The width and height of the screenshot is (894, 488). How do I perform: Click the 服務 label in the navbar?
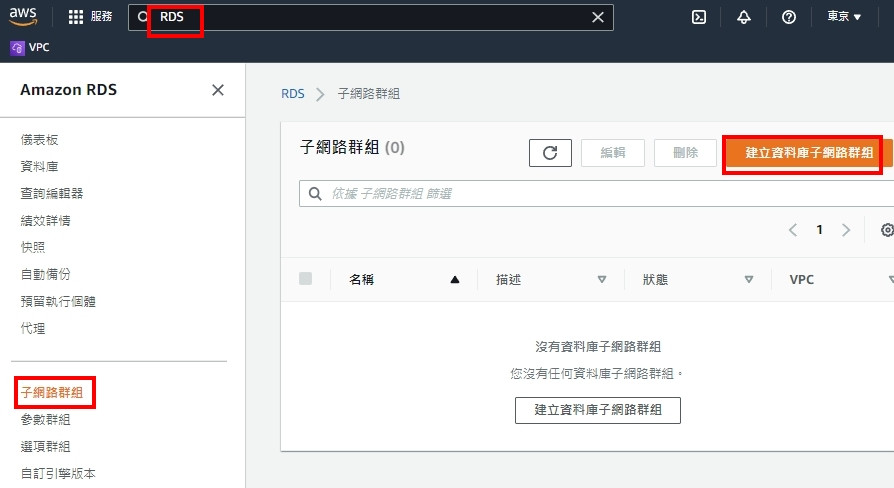(x=101, y=17)
